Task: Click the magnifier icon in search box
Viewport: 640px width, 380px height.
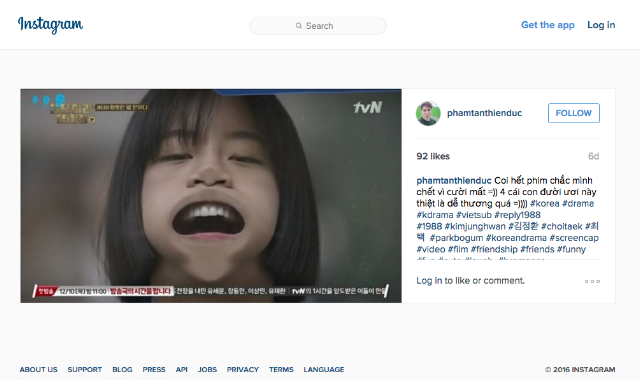Action: 299,26
